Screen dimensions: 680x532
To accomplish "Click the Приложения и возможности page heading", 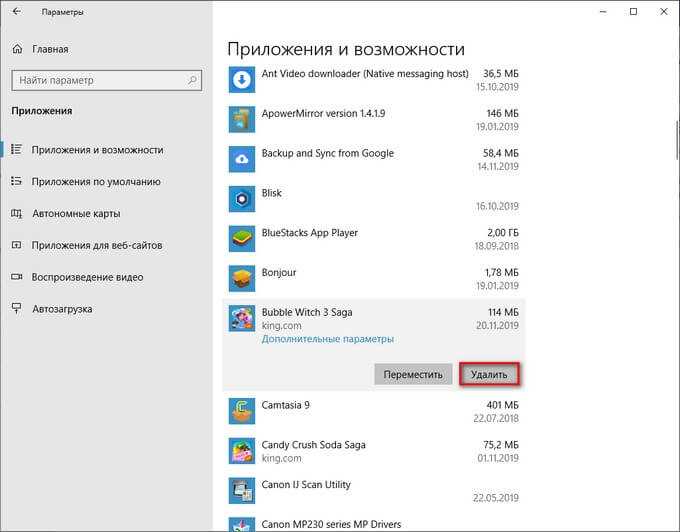I will pyautogui.click(x=346, y=49).
